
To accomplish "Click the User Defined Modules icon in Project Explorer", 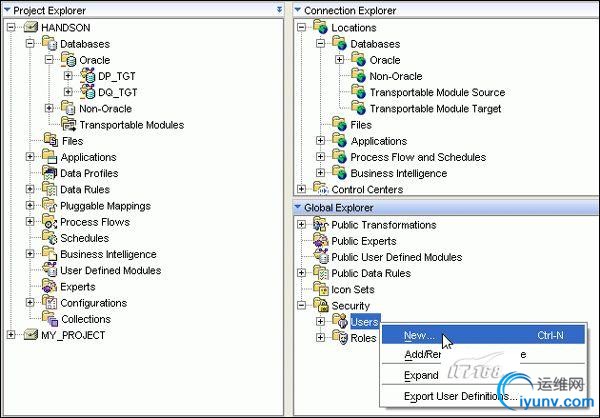I will pos(49,269).
